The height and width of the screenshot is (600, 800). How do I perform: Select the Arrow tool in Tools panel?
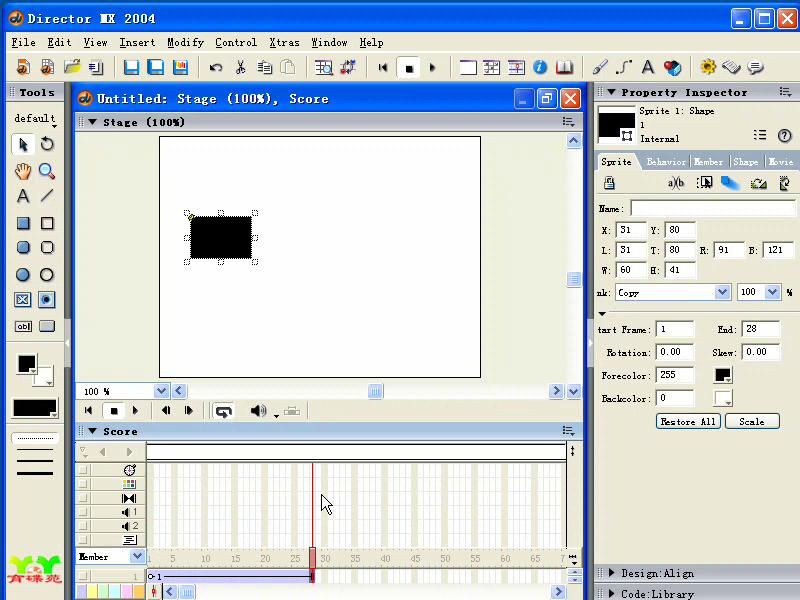pos(22,144)
